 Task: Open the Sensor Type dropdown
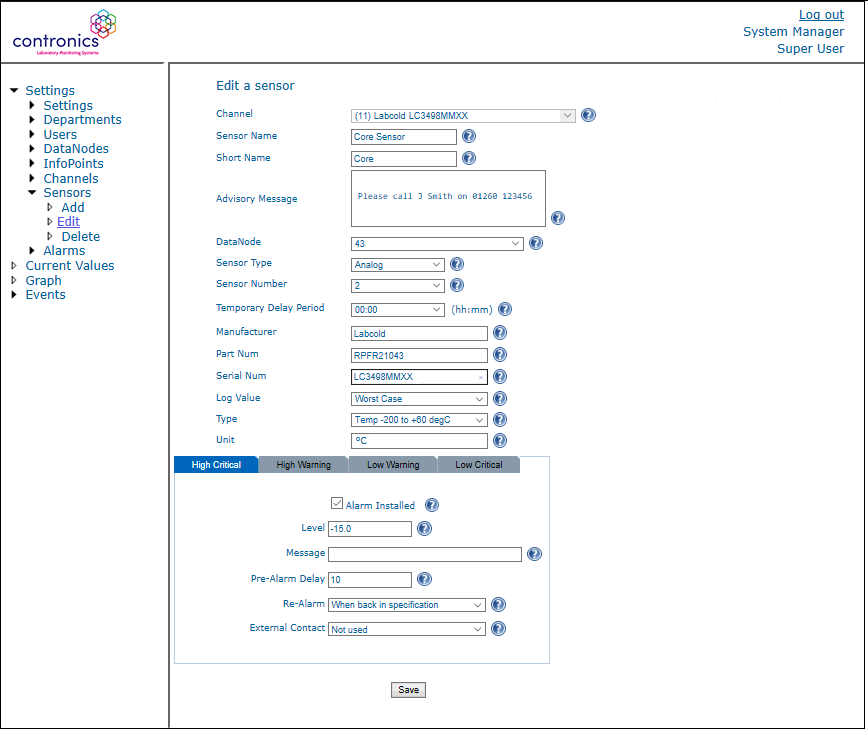(x=398, y=265)
